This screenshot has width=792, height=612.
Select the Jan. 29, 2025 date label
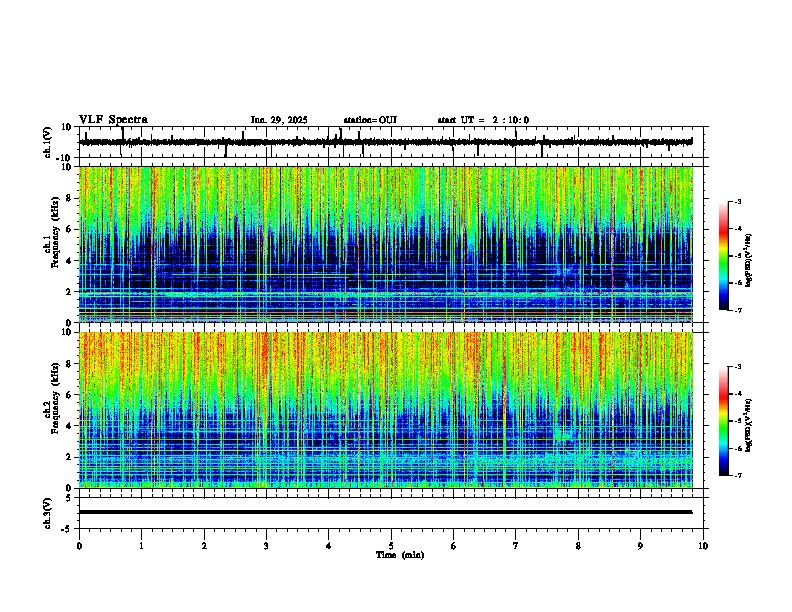pyautogui.click(x=279, y=120)
